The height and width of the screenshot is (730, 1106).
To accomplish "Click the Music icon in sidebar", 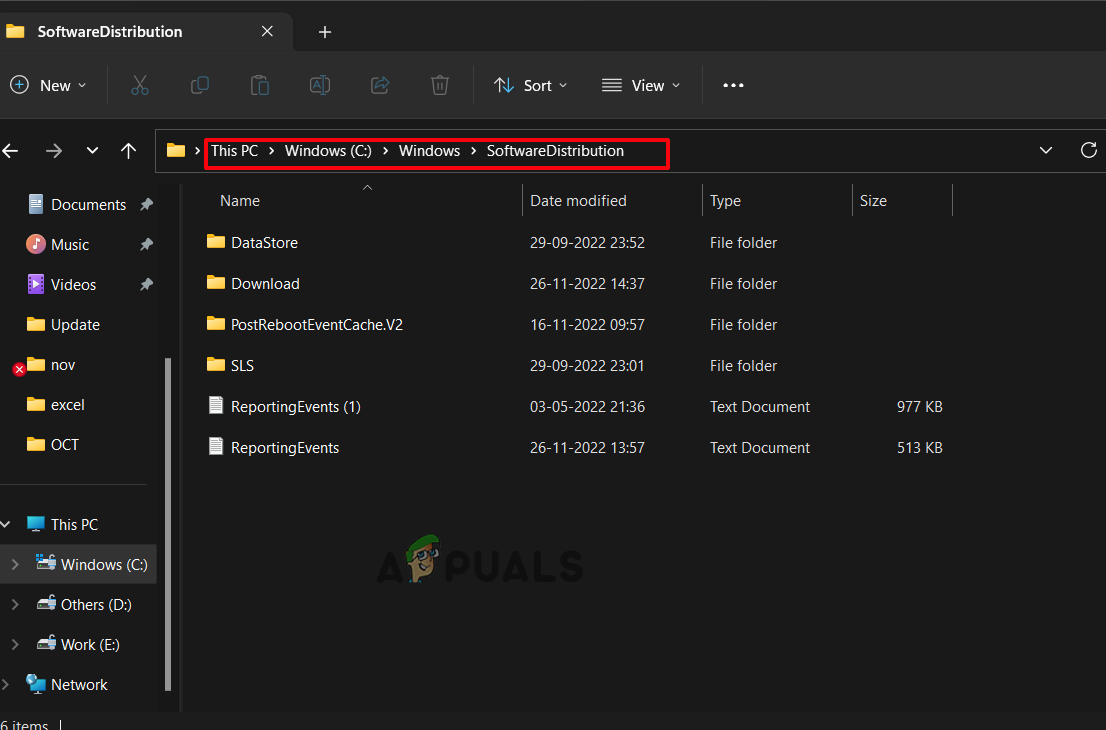I will click(35, 244).
